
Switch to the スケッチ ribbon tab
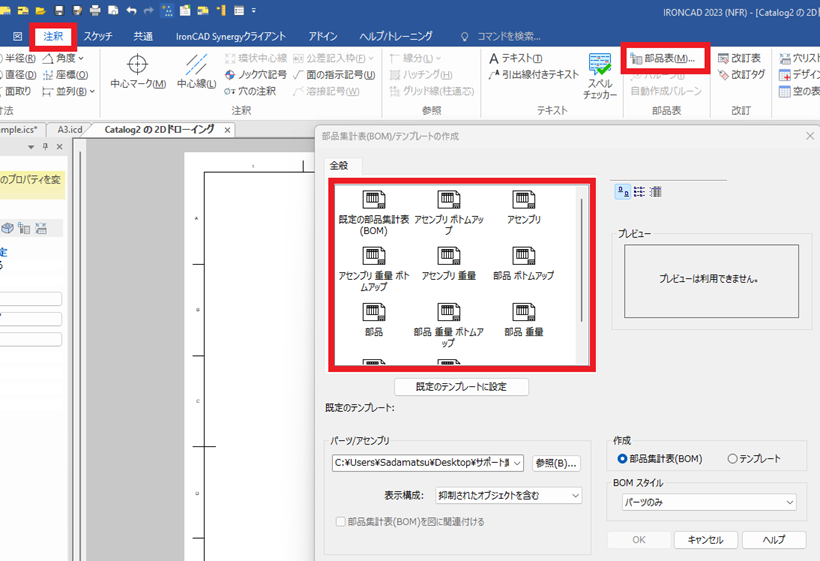point(98,36)
